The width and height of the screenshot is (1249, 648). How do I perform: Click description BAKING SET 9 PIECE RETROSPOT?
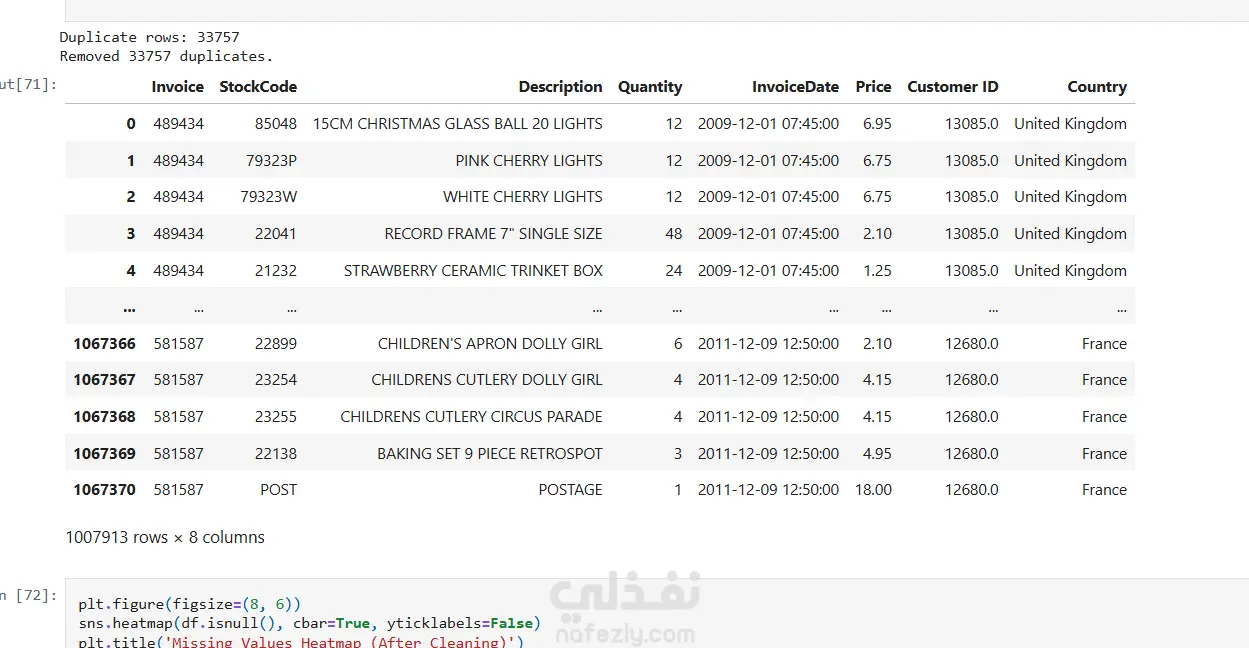tap(490, 454)
